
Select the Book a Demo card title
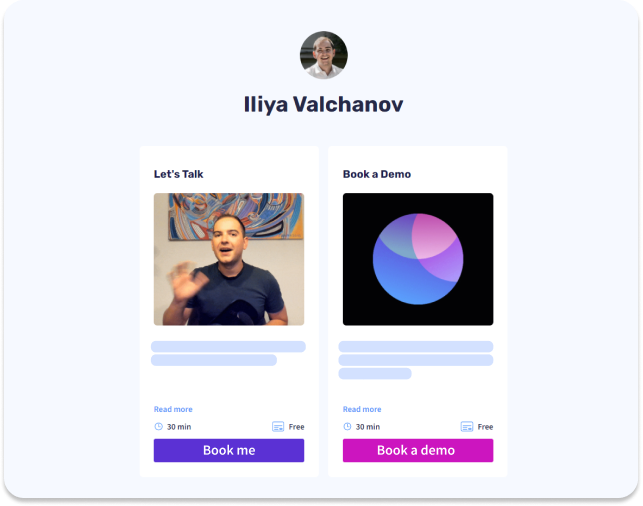point(377,174)
